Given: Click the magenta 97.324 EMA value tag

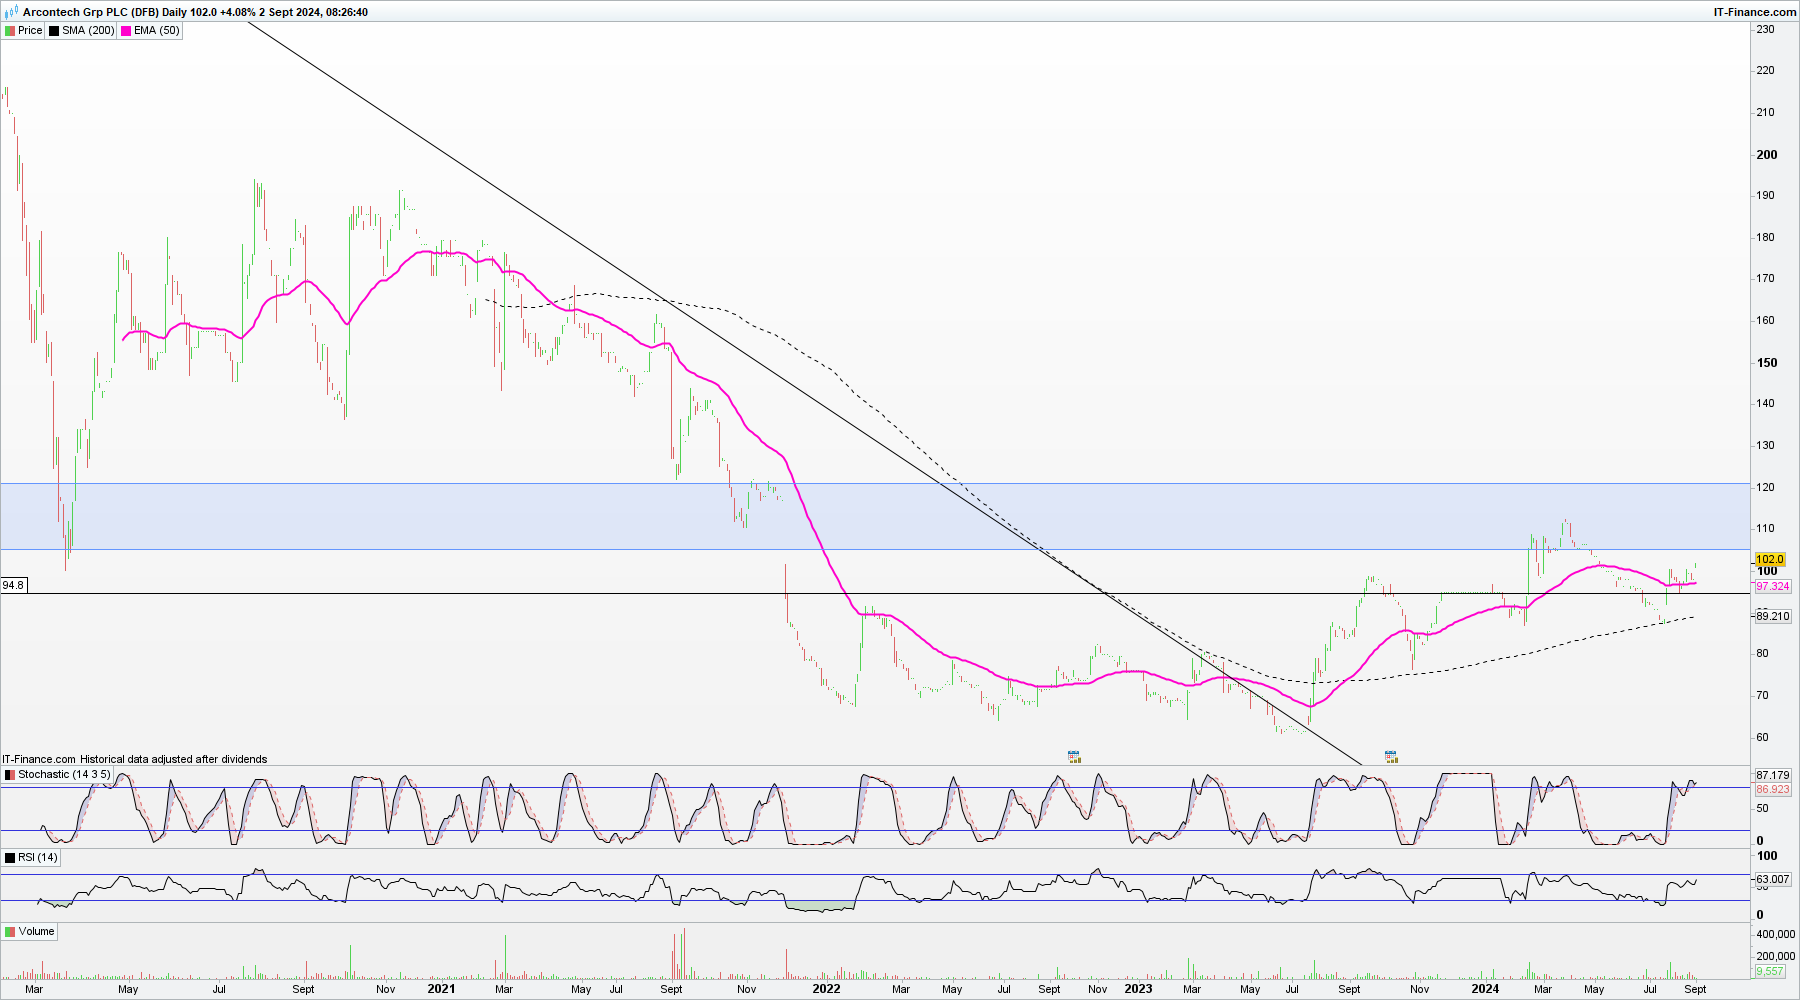Looking at the screenshot, I should [x=1773, y=587].
